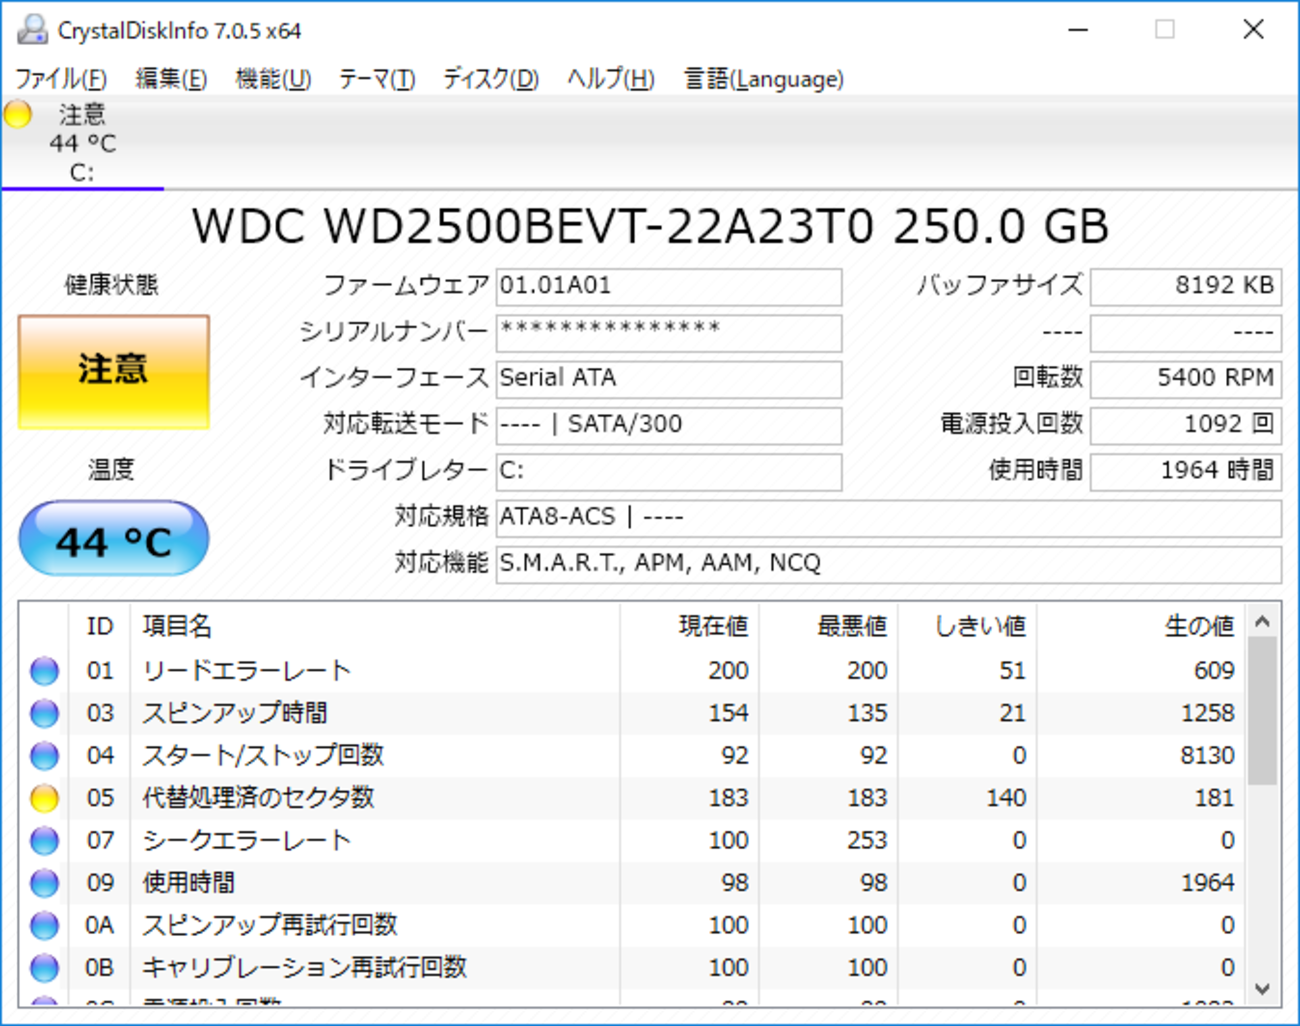
Task: Select the キャリブレーション再試行回数 attribute row
Action: [x=633, y=968]
